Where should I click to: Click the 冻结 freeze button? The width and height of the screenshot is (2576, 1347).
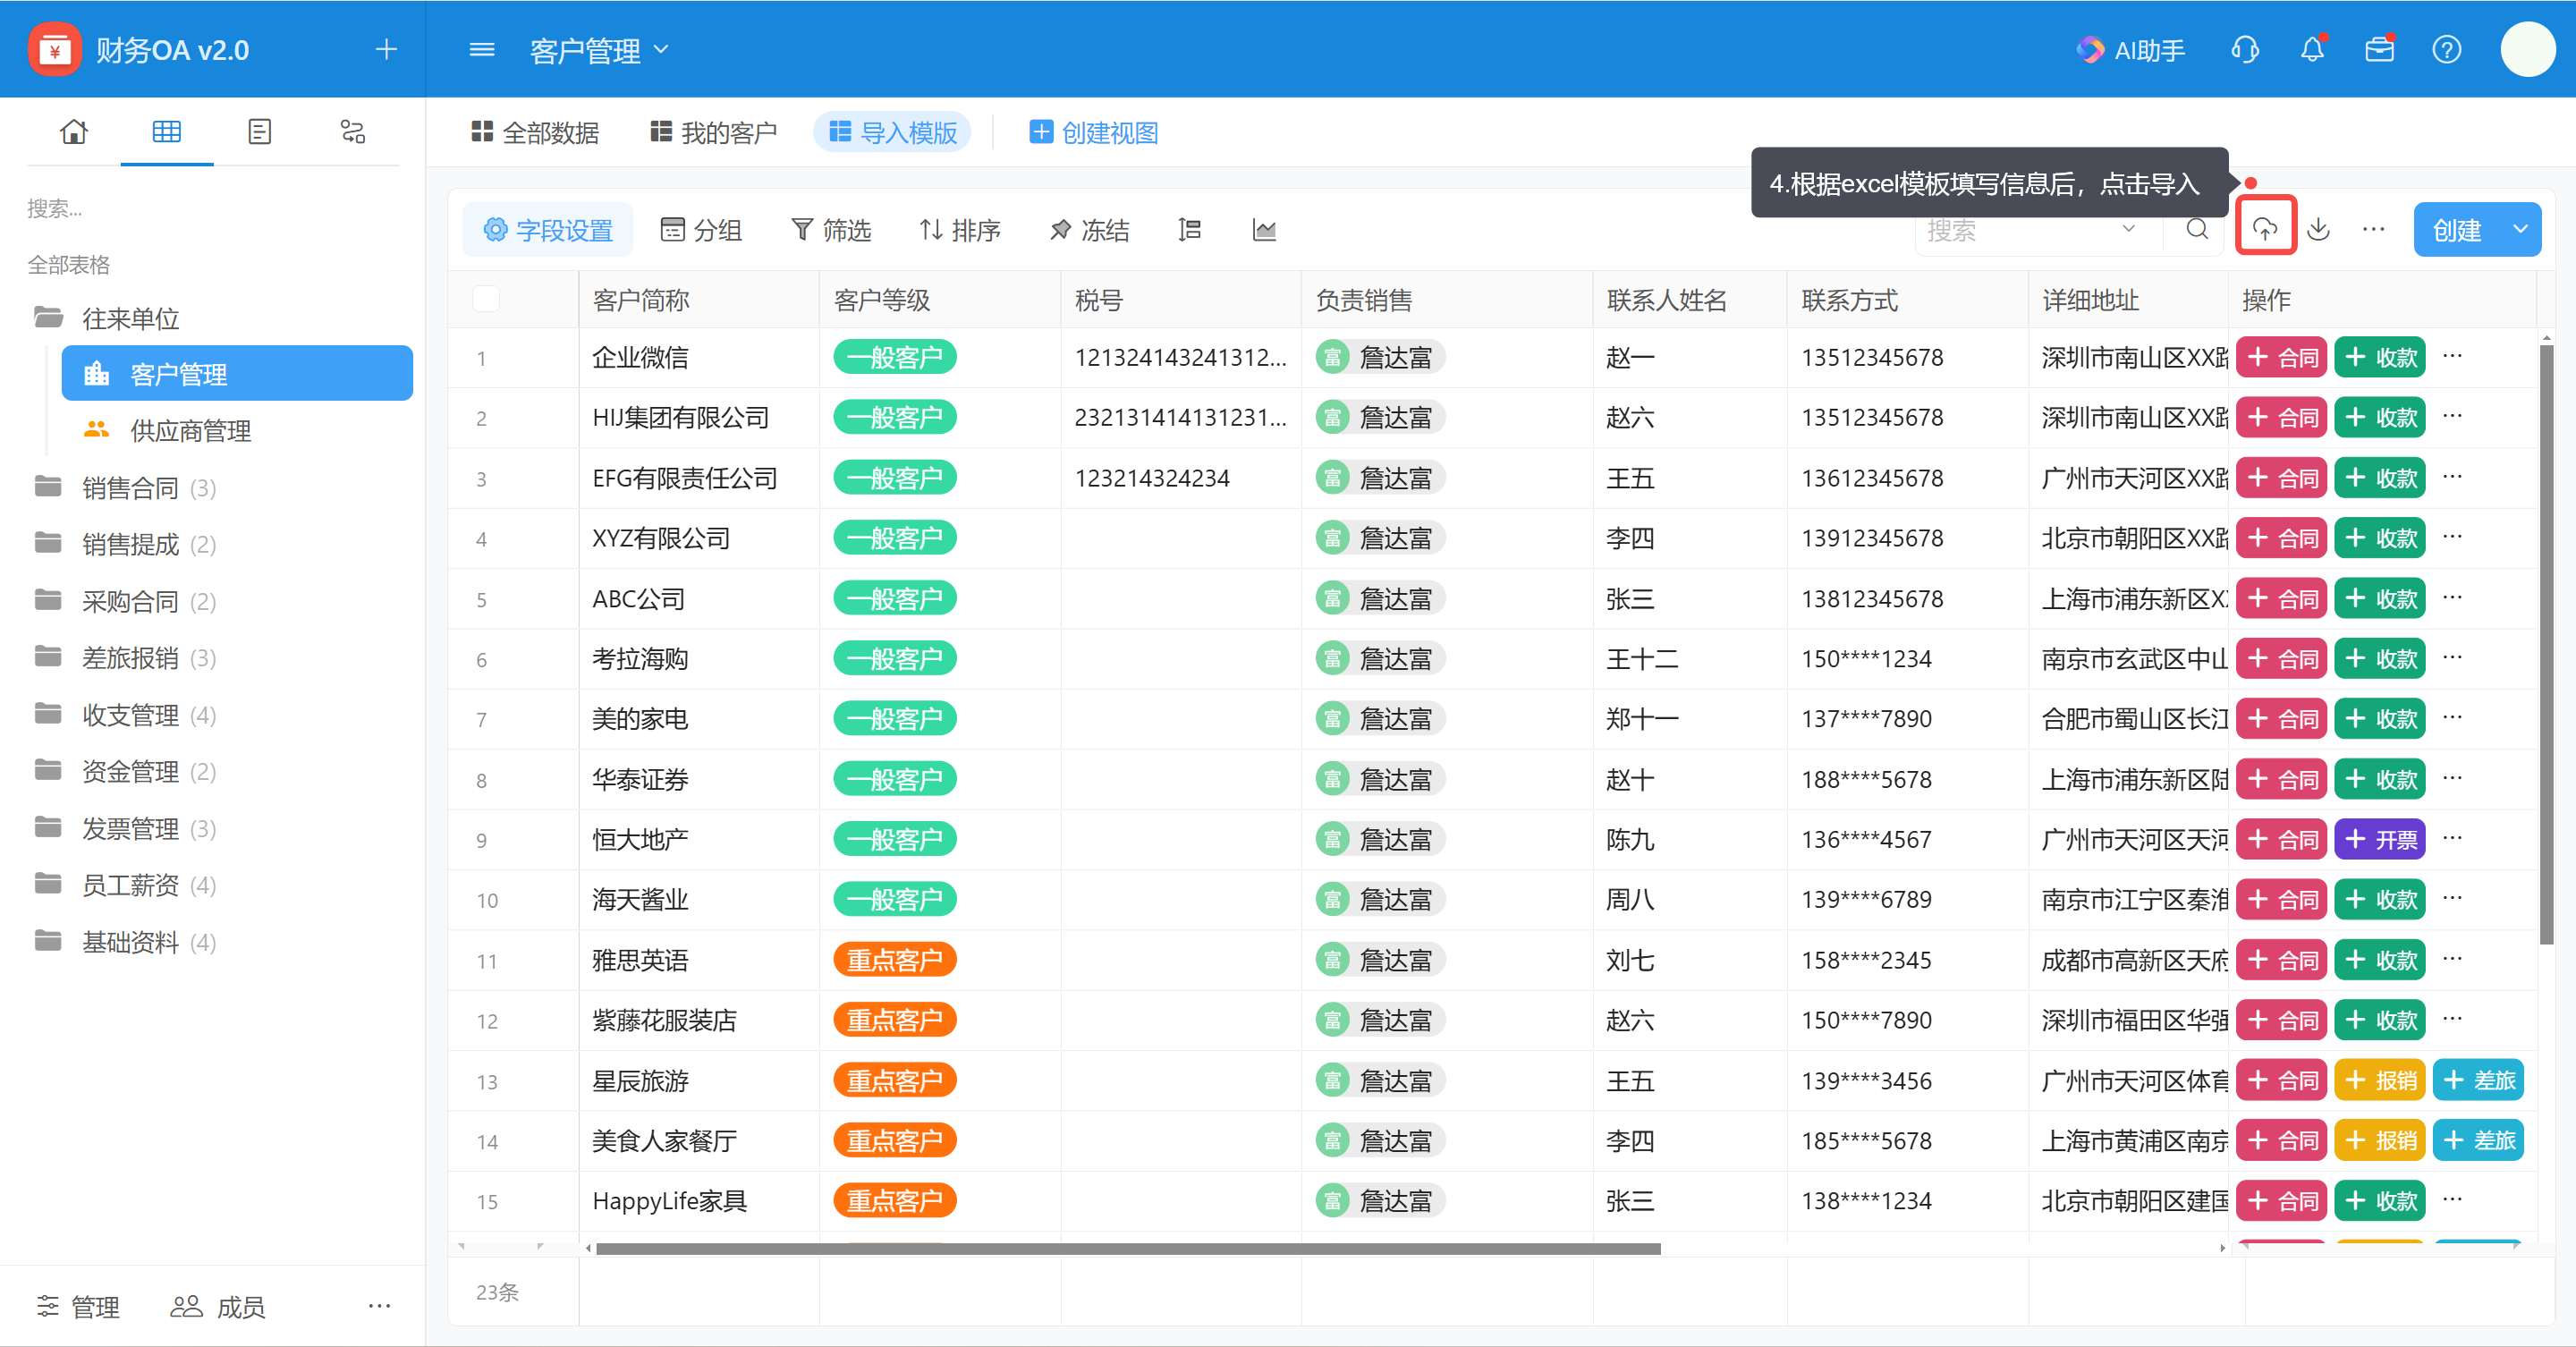(1090, 230)
